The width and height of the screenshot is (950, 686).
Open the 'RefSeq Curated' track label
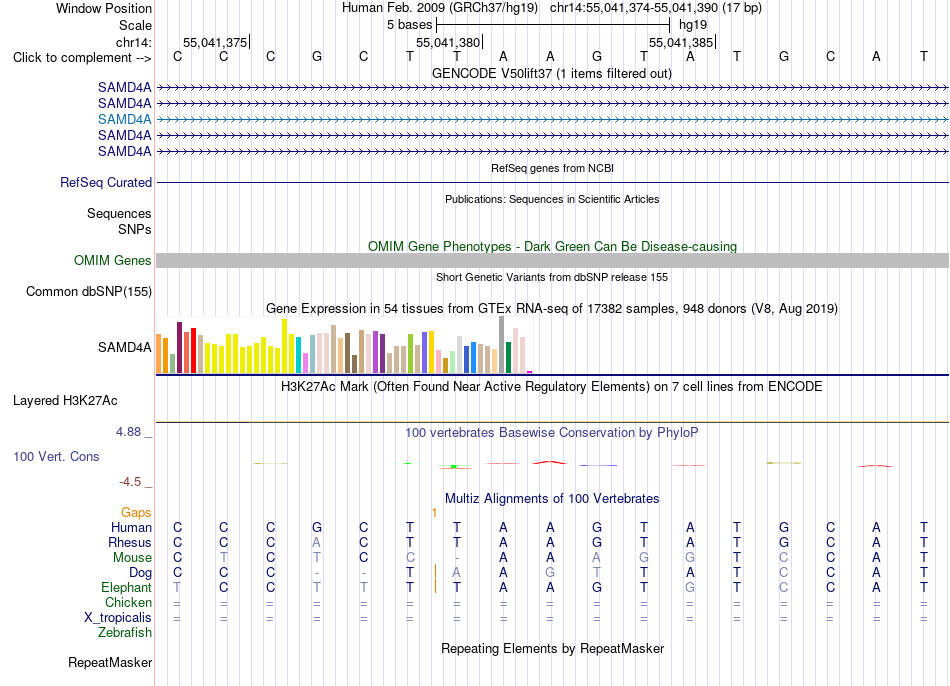tap(105, 182)
